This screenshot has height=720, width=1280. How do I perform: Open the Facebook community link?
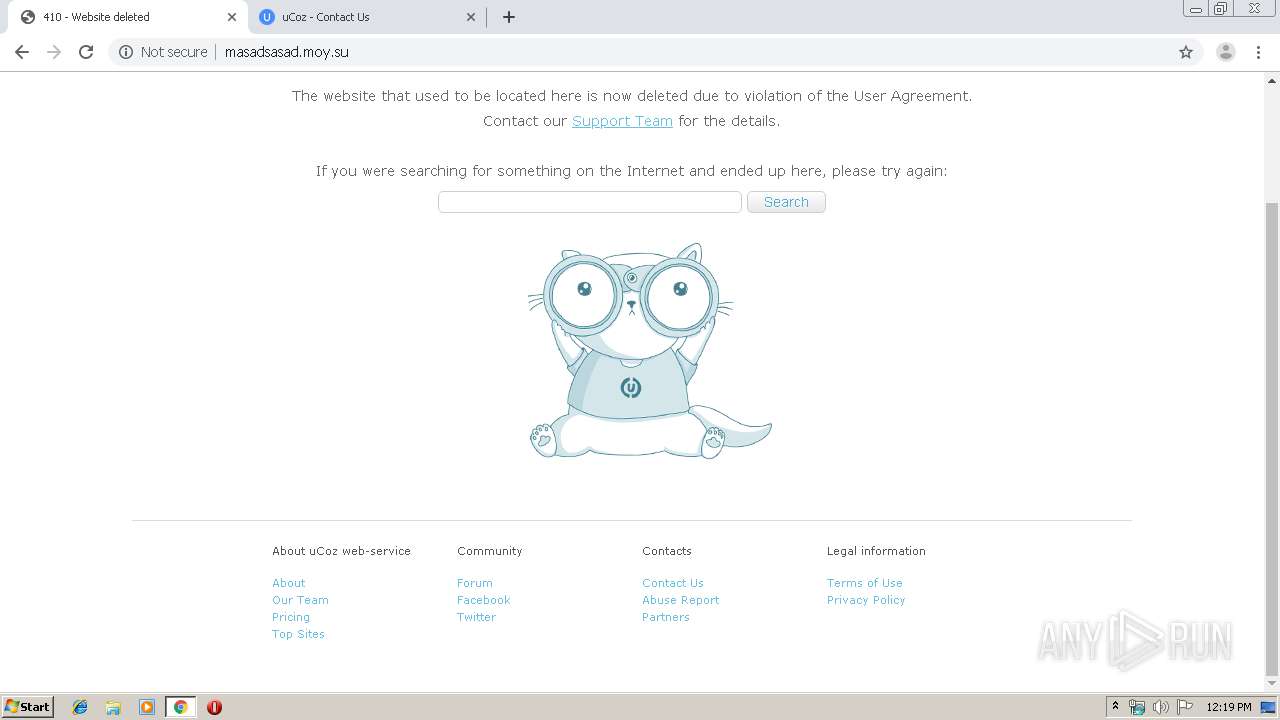click(484, 600)
